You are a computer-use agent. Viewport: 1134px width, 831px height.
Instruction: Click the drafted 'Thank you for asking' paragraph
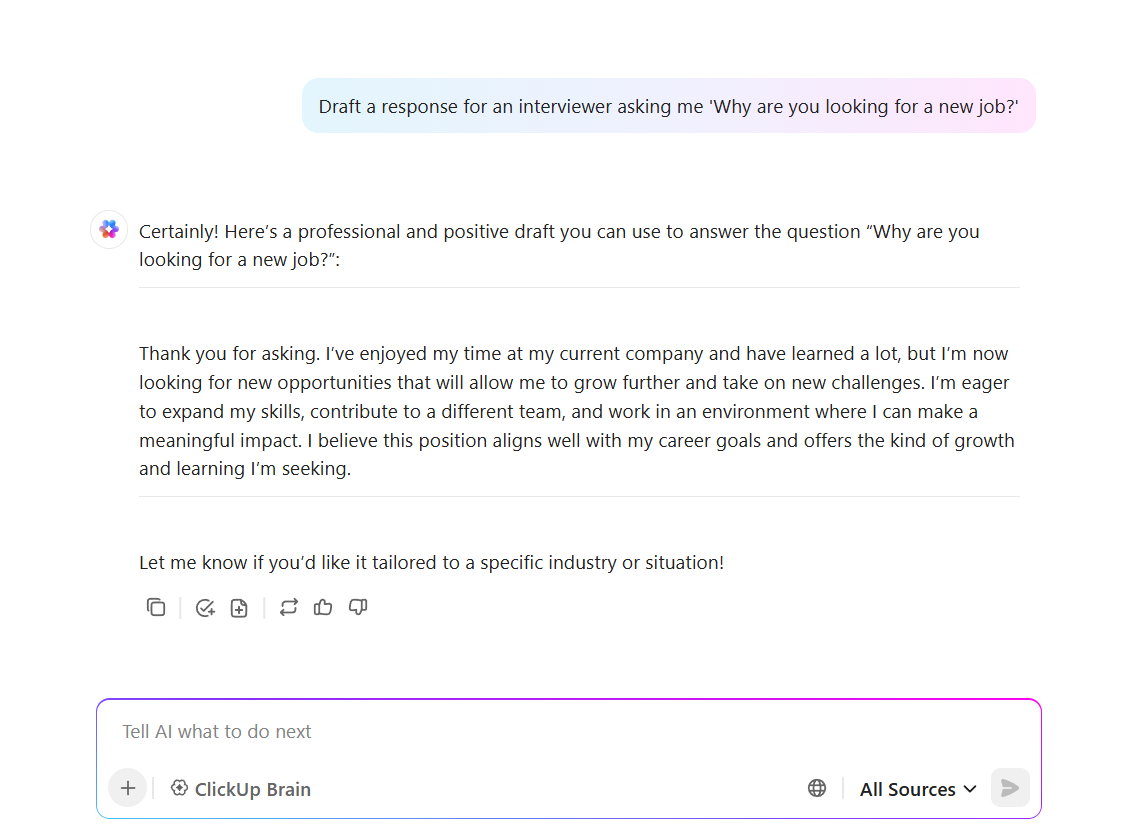click(577, 411)
